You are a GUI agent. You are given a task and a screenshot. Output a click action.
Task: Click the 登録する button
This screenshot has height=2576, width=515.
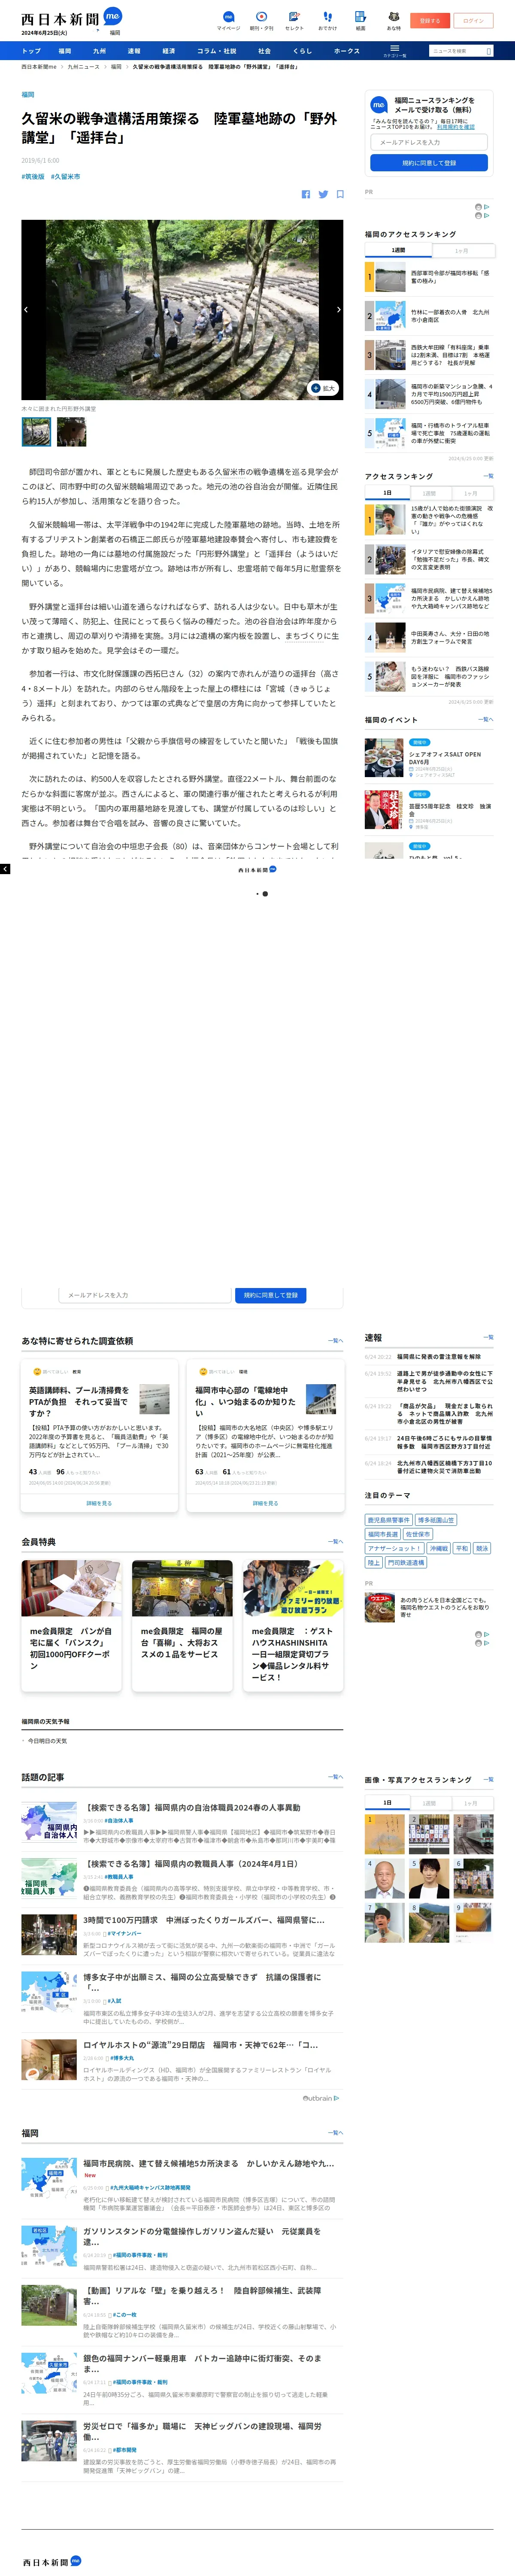[430, 20]
